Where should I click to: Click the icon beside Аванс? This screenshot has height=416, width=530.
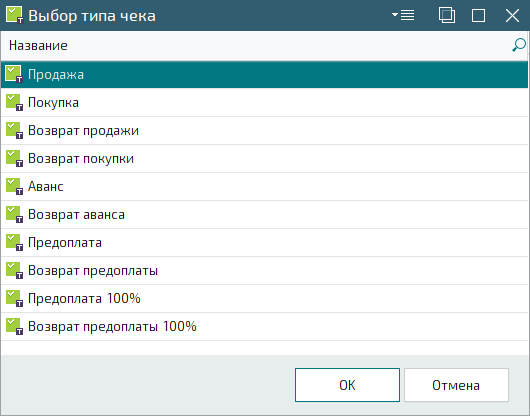[x=15, y=187]
